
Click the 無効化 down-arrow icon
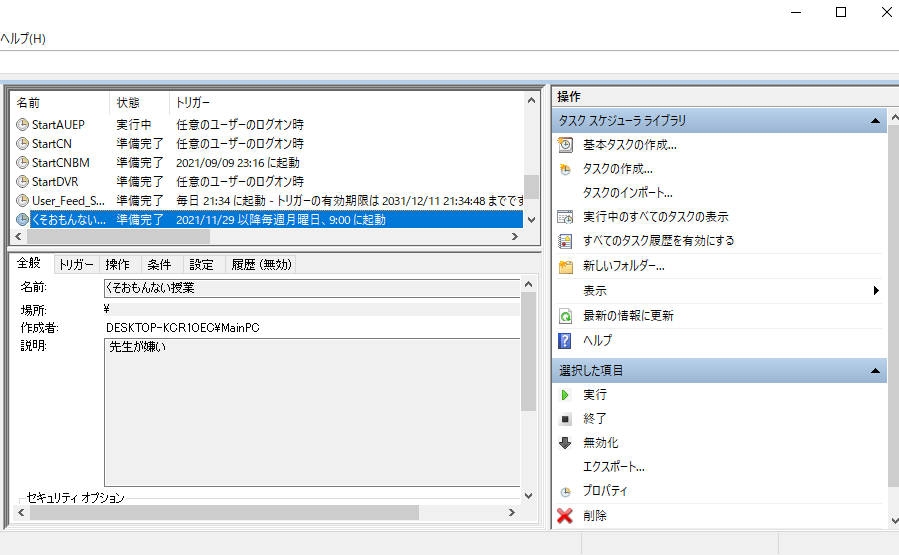point(565,443)
